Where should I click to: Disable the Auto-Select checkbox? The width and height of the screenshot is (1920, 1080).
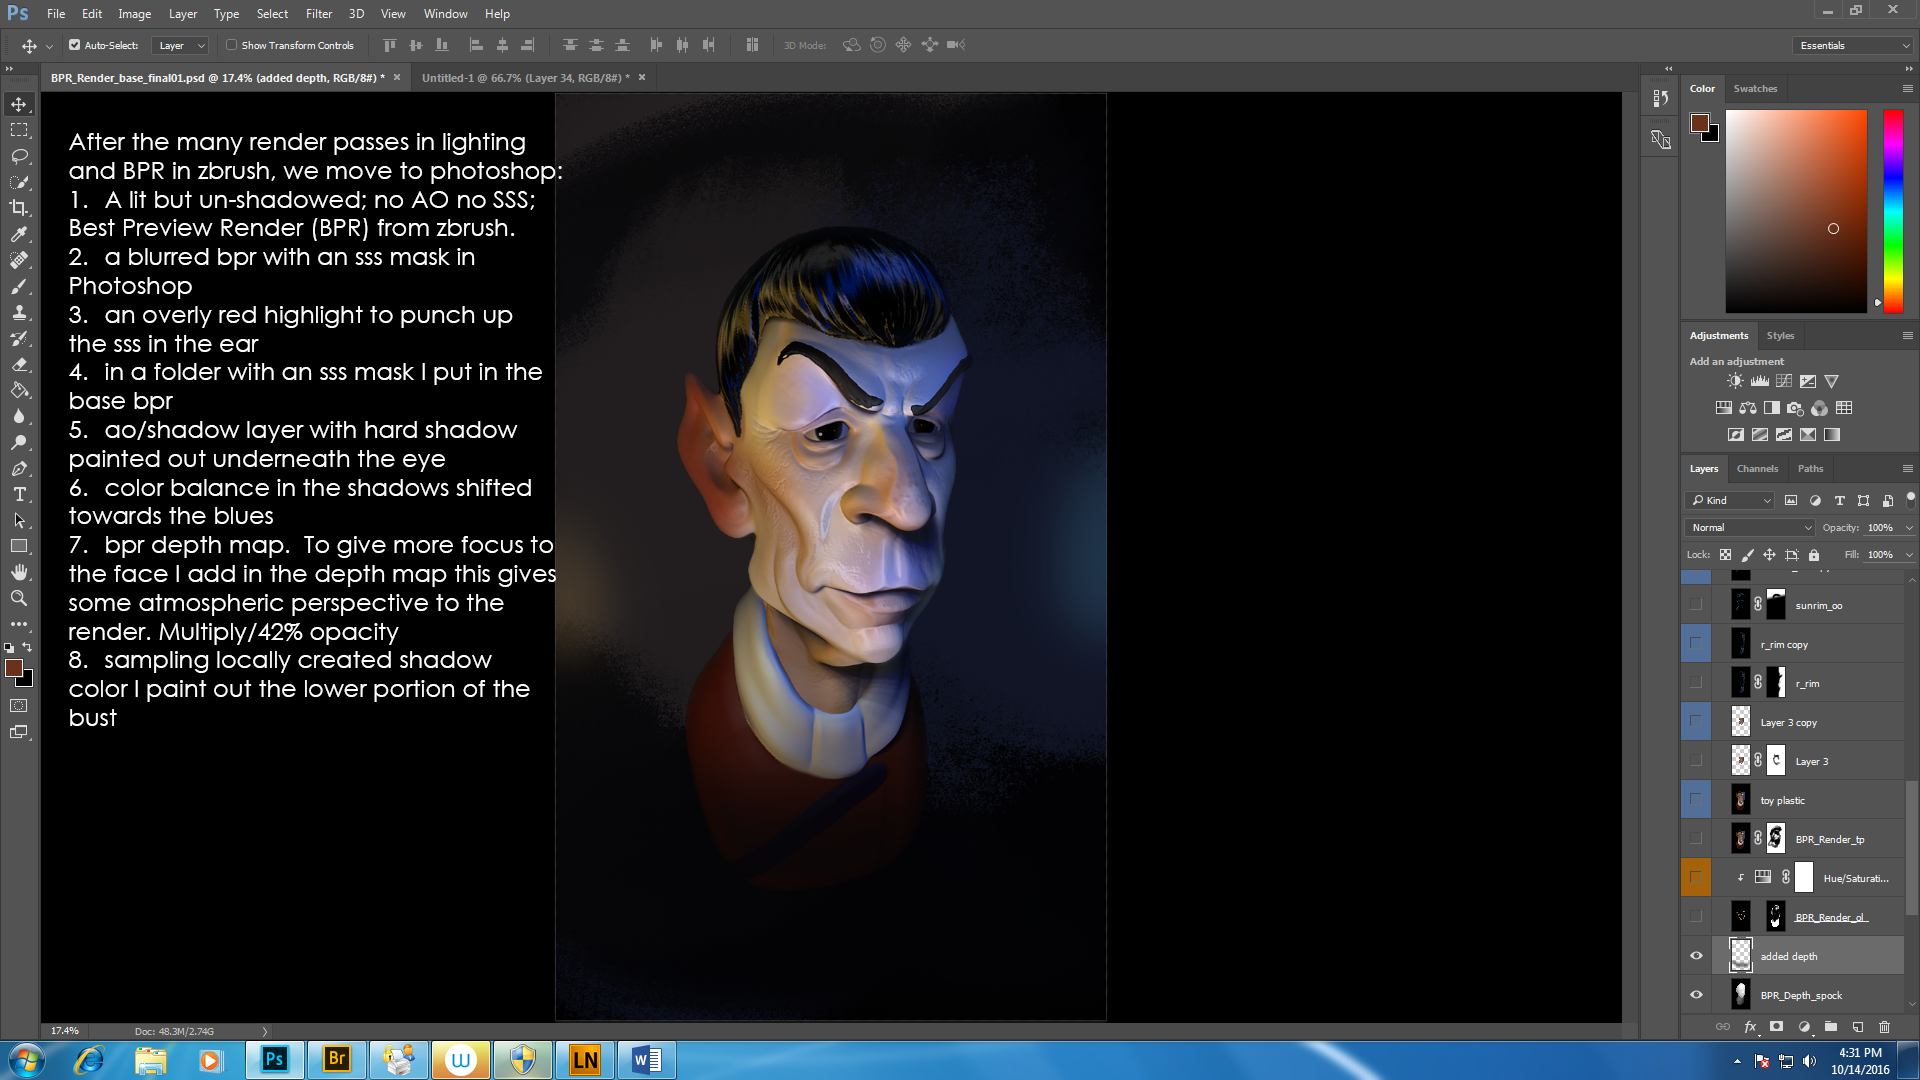click(x=74, y=45)
